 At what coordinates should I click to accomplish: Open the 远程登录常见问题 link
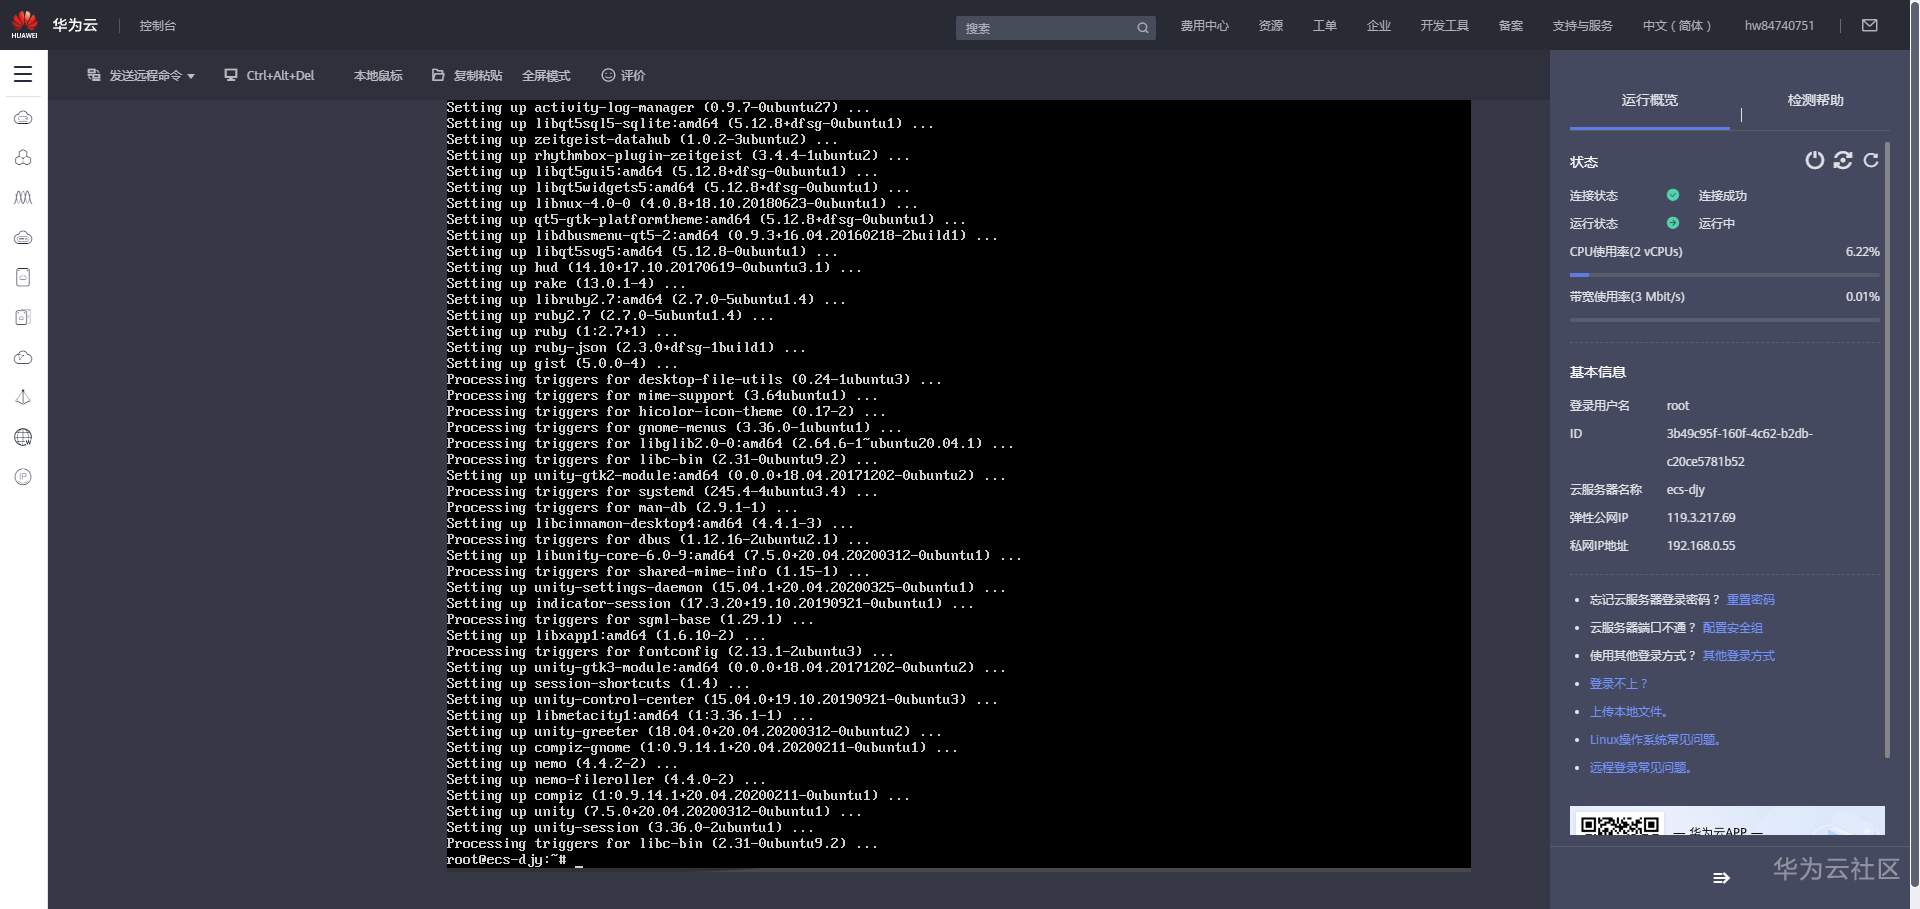coord(1641,768)
